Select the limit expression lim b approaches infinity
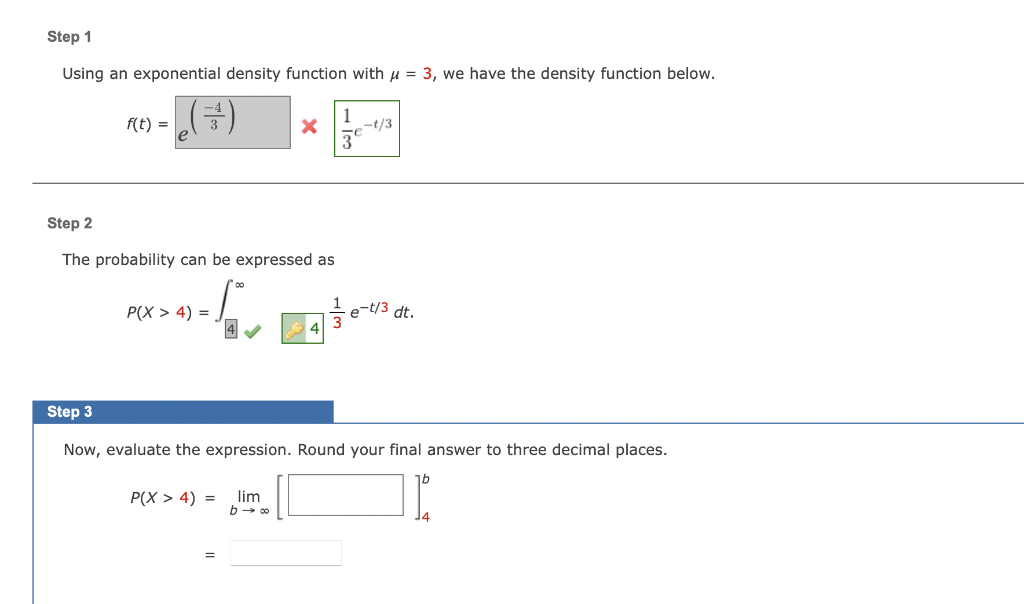The height and width of the screenshot is (604, 1024). 248,503
